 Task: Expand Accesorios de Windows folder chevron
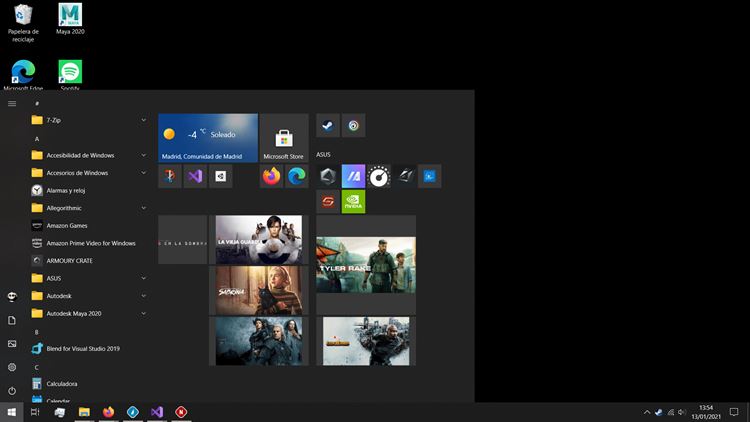[x=143, y=173]
